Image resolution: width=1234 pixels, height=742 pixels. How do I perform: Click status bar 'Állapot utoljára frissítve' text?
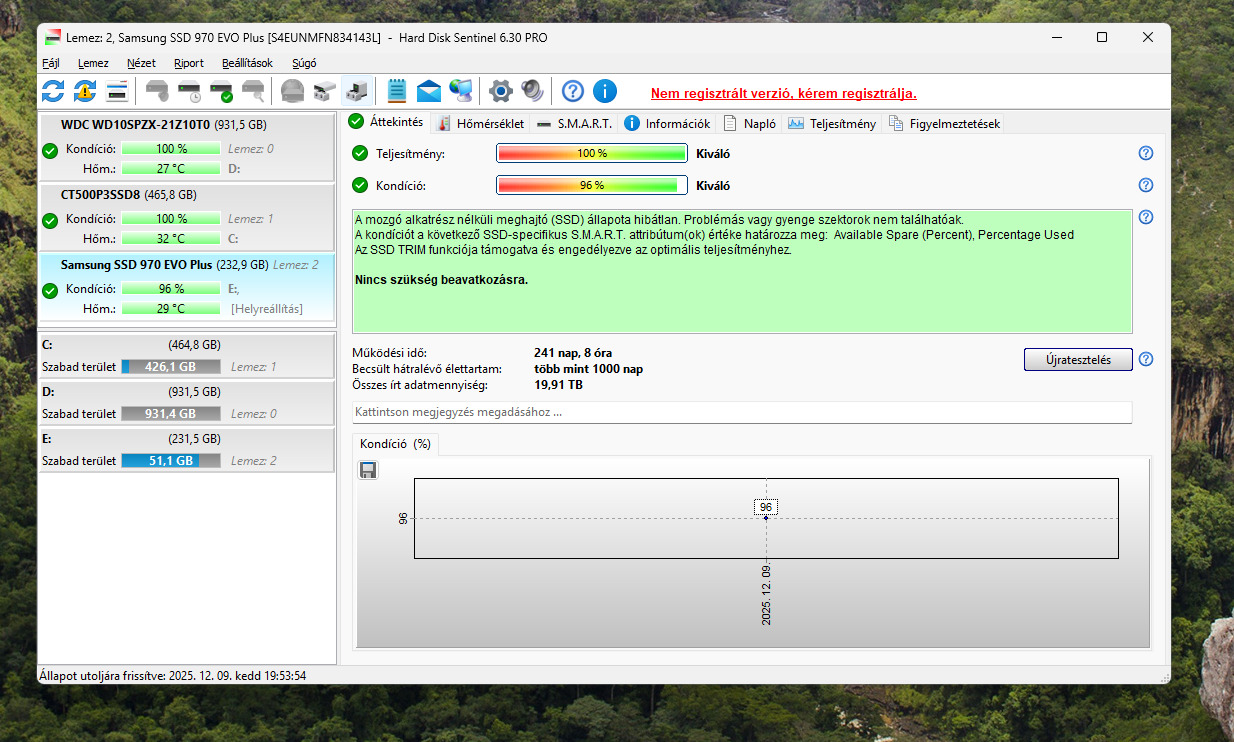coord(172,676)
